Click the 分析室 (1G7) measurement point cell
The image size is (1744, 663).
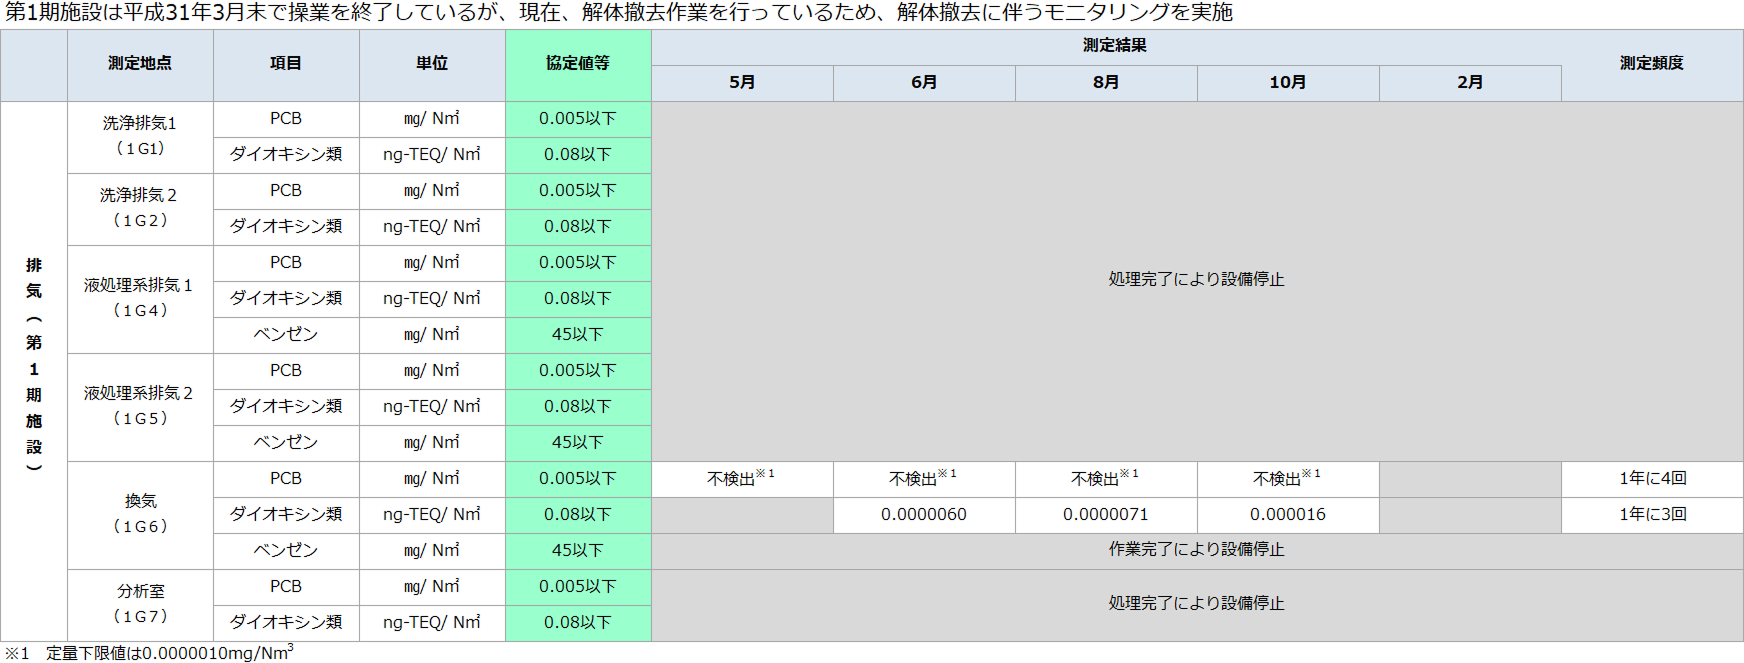(x=140, y=604)
